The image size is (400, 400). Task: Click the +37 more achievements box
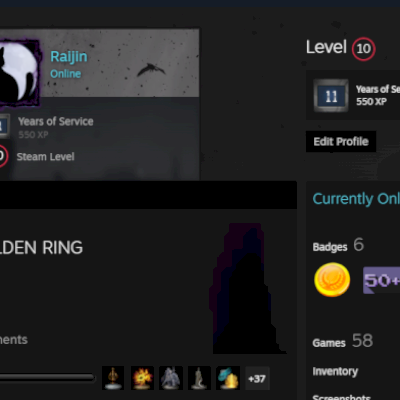click(257, 378)
